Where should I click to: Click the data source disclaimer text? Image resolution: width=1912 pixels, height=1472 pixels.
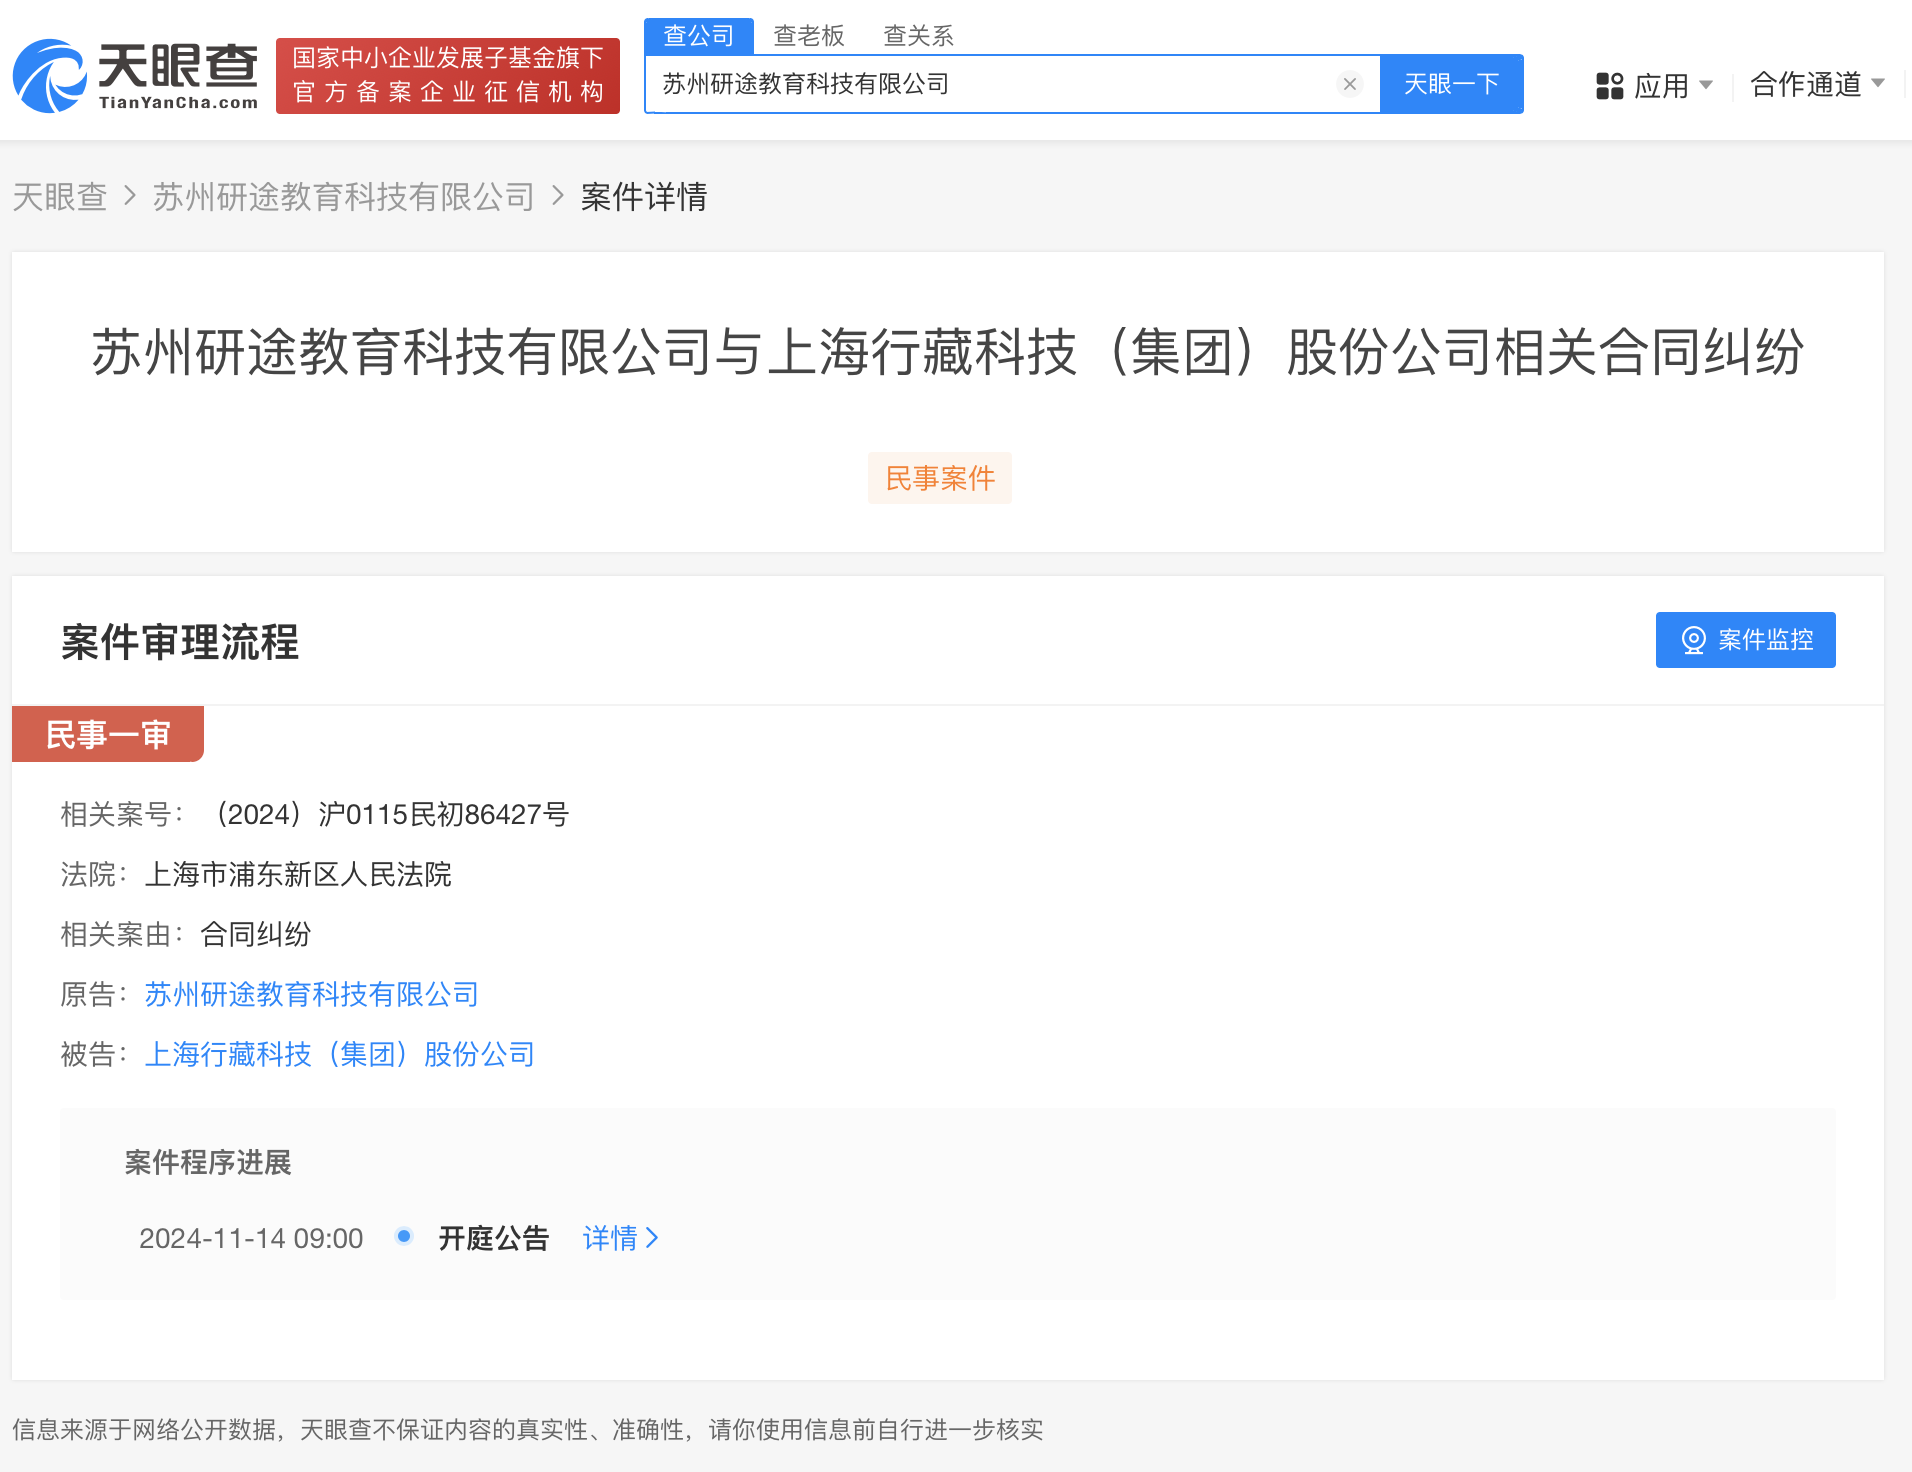(x=528, y=1430)
